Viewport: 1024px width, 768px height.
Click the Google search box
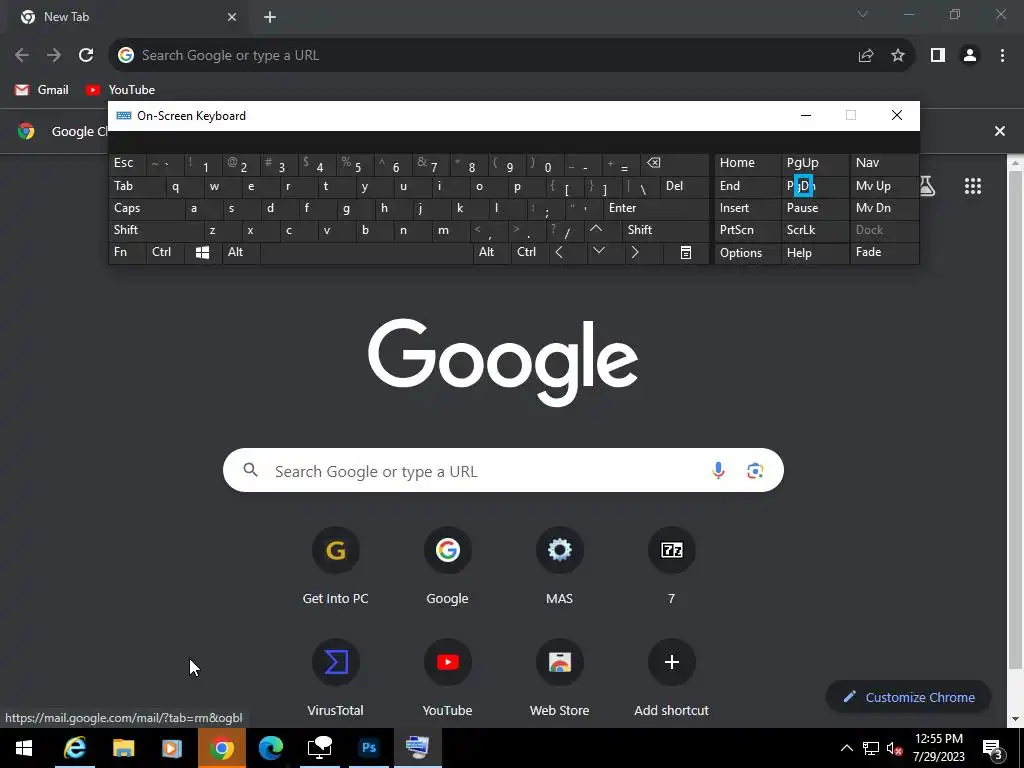(x=503, y=470)
